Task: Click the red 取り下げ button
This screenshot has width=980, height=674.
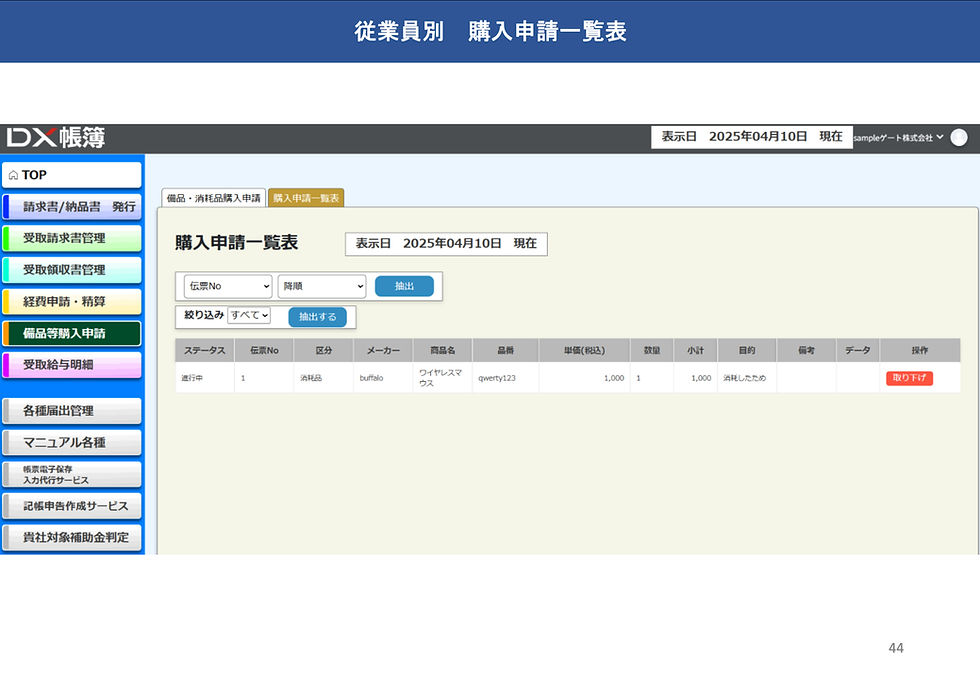Action: click(909, 378)
